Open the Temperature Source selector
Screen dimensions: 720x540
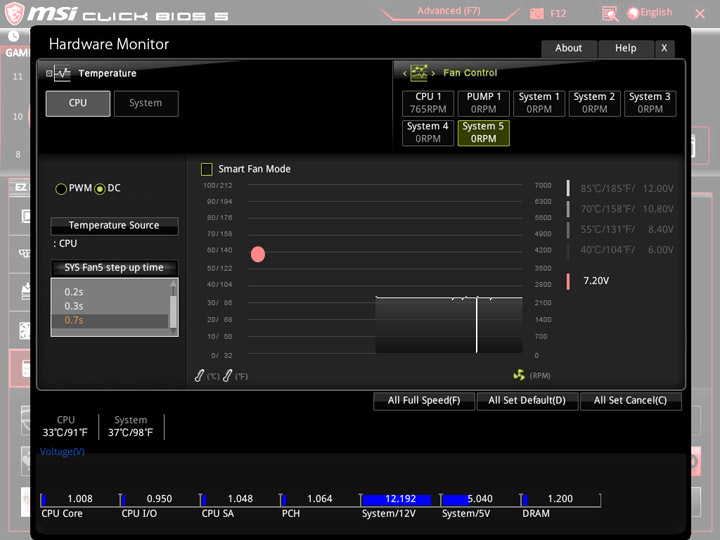[114, 226]
